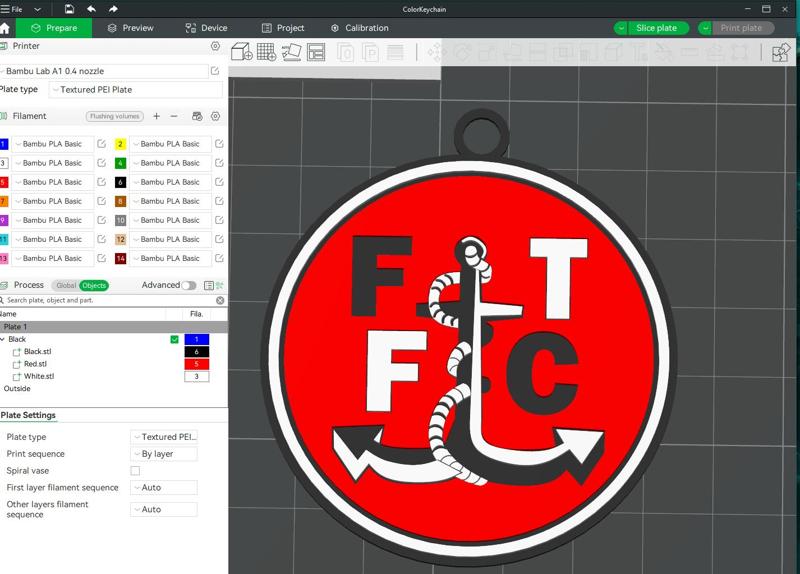Screen dimensions: 800x574
Task: Select the Plate 1 row
Action: click(114, 327)
